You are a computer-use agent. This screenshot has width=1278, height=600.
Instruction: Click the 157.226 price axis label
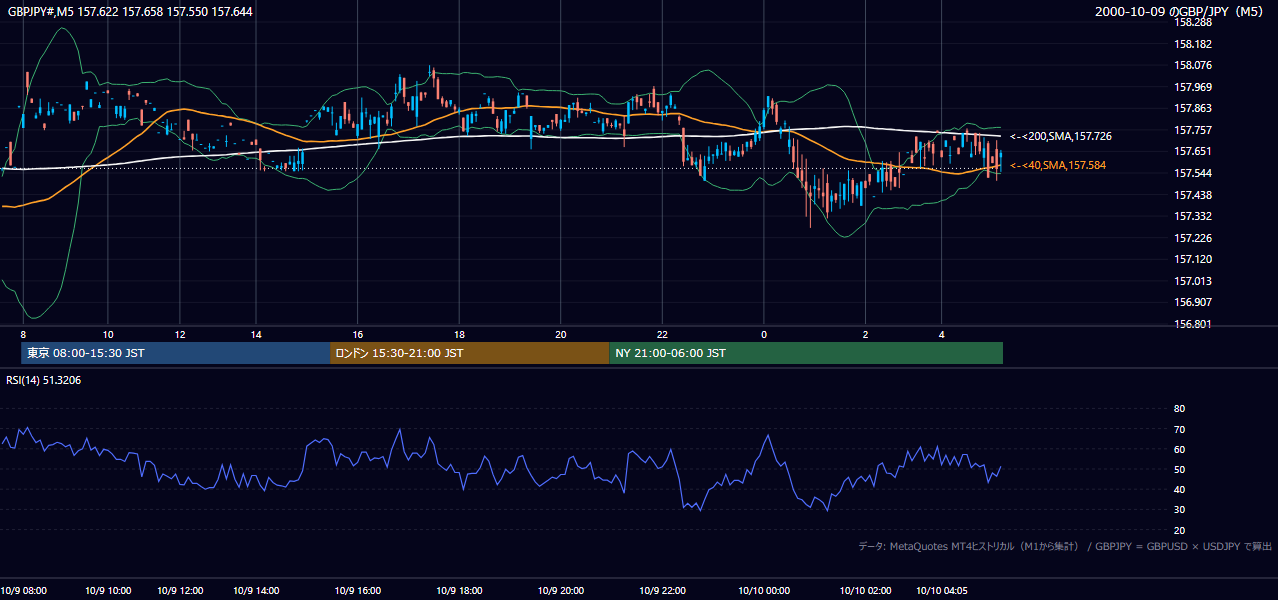(1193, 238)
